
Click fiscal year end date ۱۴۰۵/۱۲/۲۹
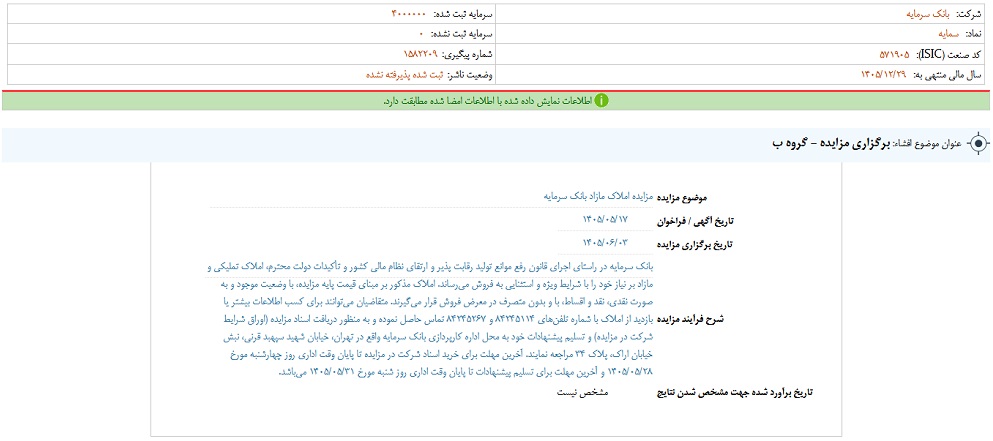[885, 75]
